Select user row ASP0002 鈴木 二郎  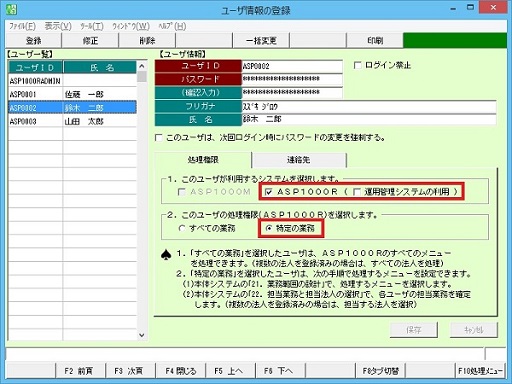72,108
